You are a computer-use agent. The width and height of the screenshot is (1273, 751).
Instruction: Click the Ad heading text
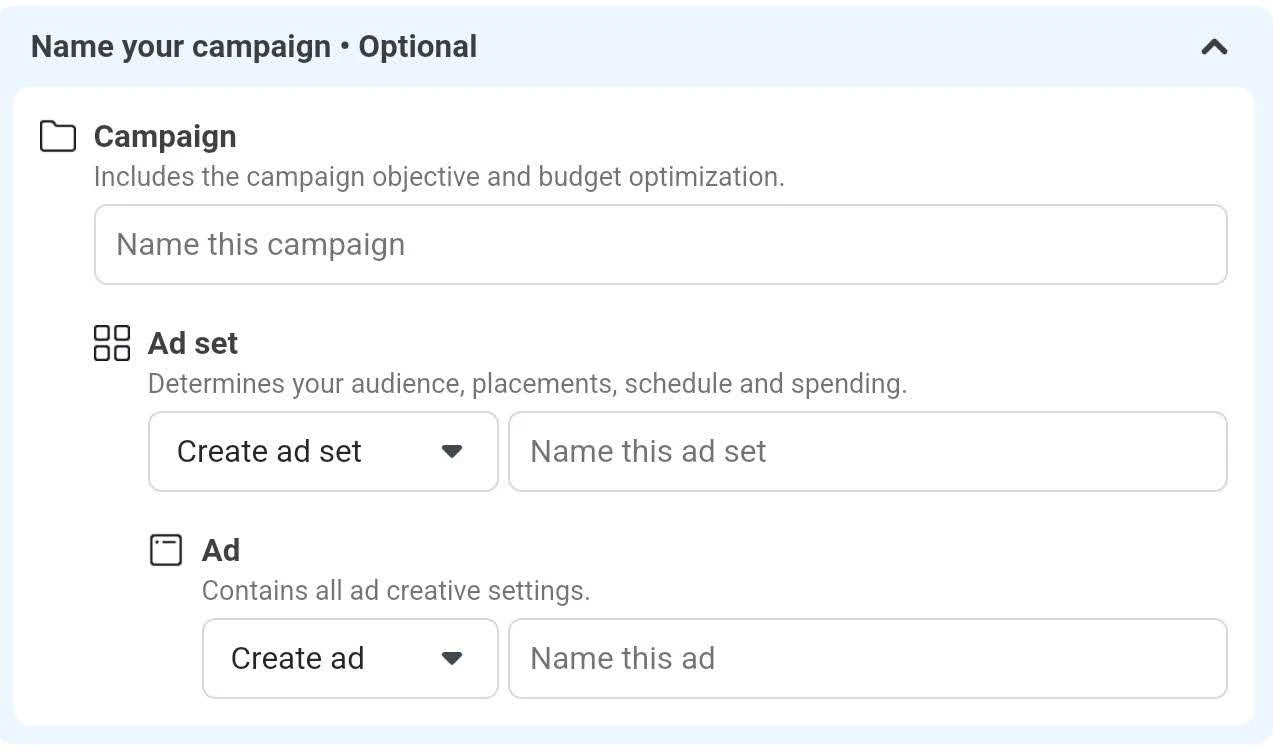(220, 550)
